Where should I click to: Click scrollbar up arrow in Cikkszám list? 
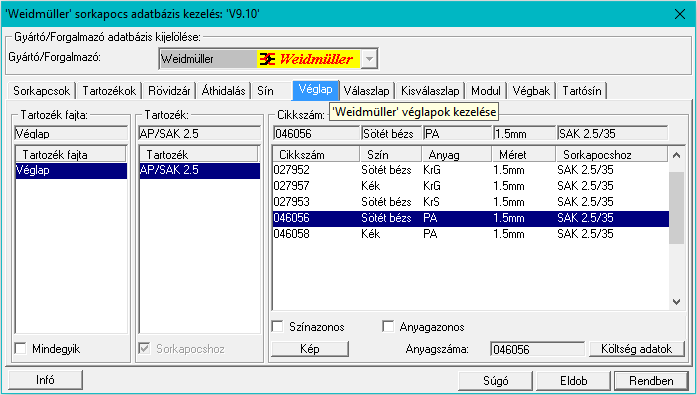(x=677, y=155)
